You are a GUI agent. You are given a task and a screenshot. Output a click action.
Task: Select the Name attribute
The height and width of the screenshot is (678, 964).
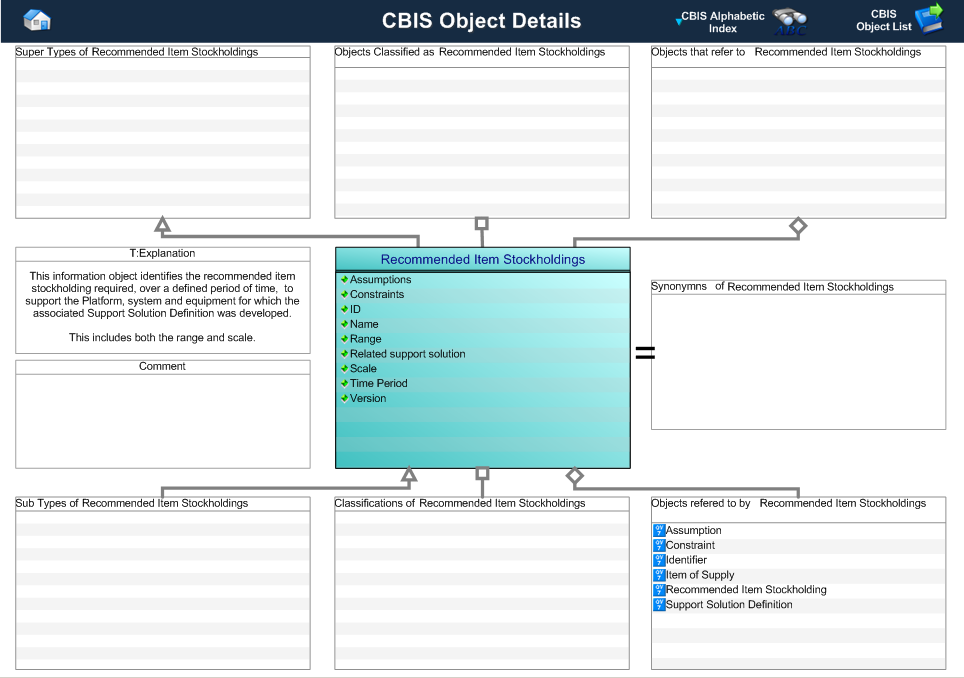[364, 324]
